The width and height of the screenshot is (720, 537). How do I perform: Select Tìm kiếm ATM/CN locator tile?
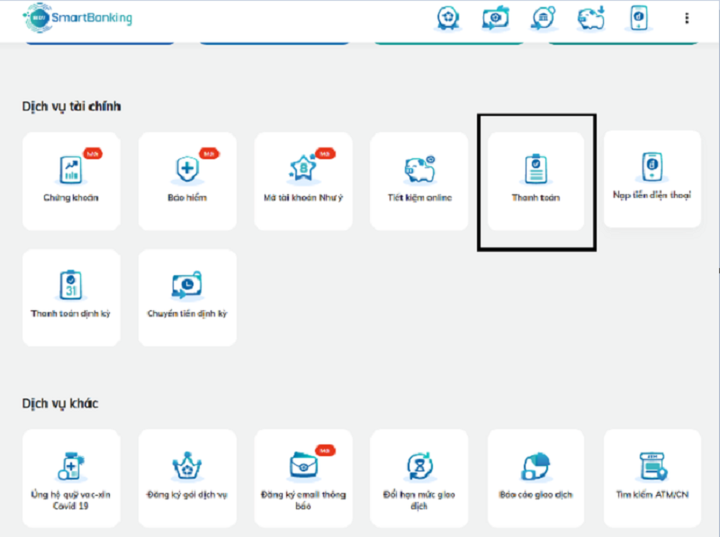[652, 478]
